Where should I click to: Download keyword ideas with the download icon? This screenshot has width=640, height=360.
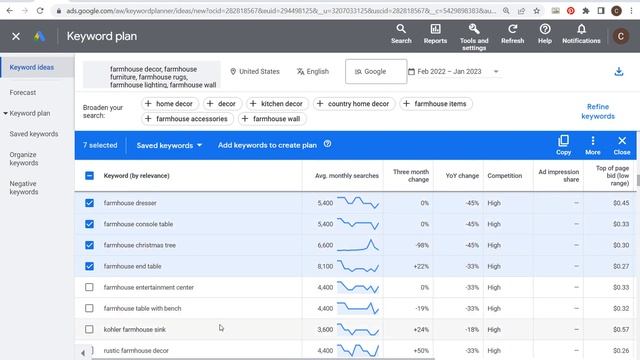(x=619, y=71)
